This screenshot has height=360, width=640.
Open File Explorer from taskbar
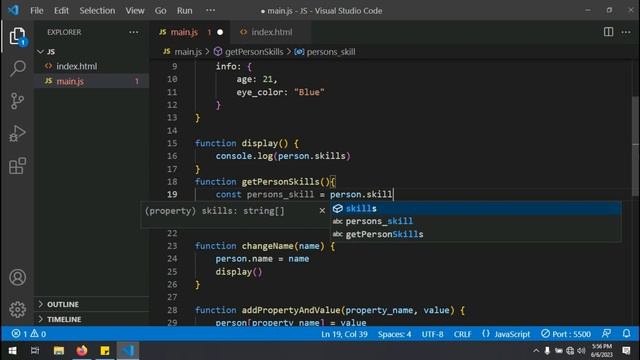click(x=59, y=351)
